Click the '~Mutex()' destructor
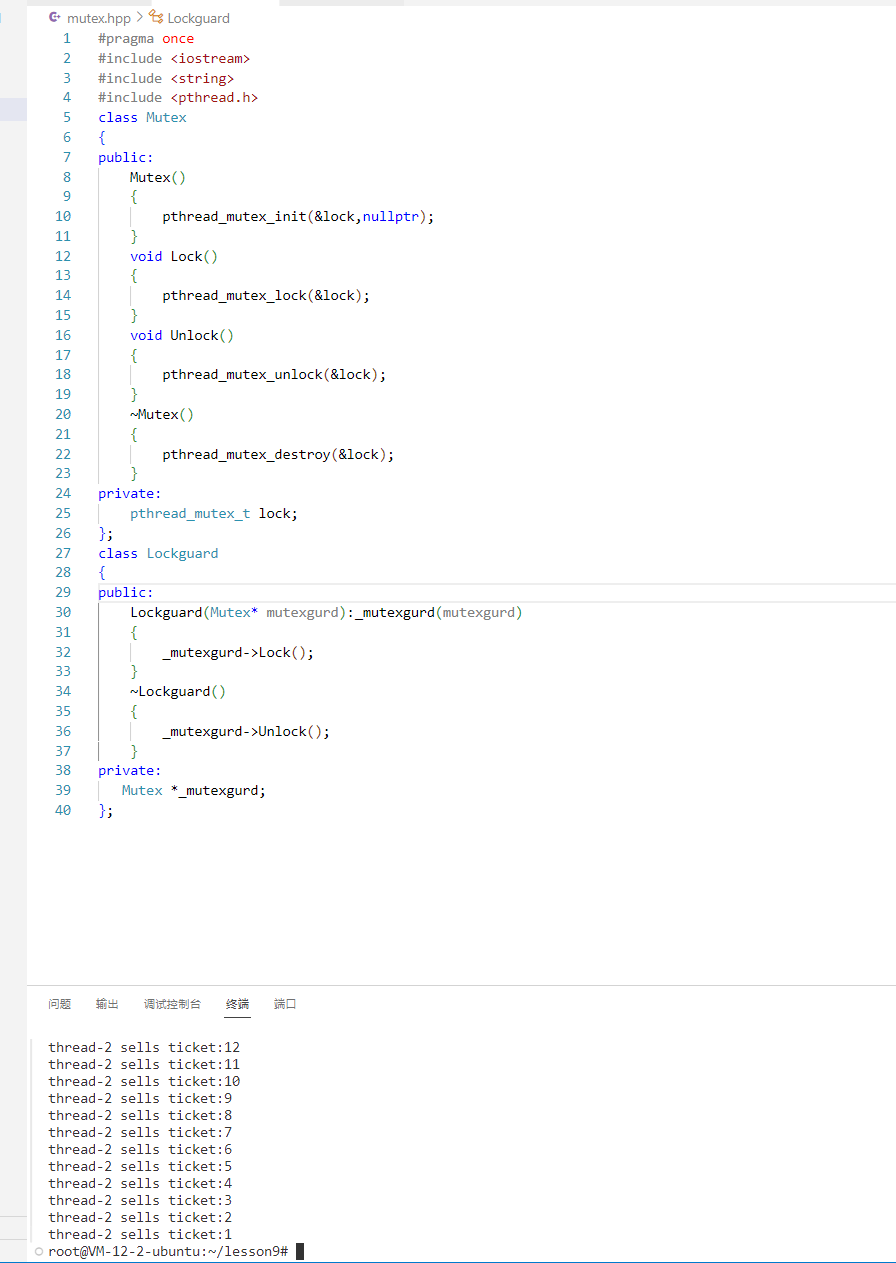 tap(162, 414)
